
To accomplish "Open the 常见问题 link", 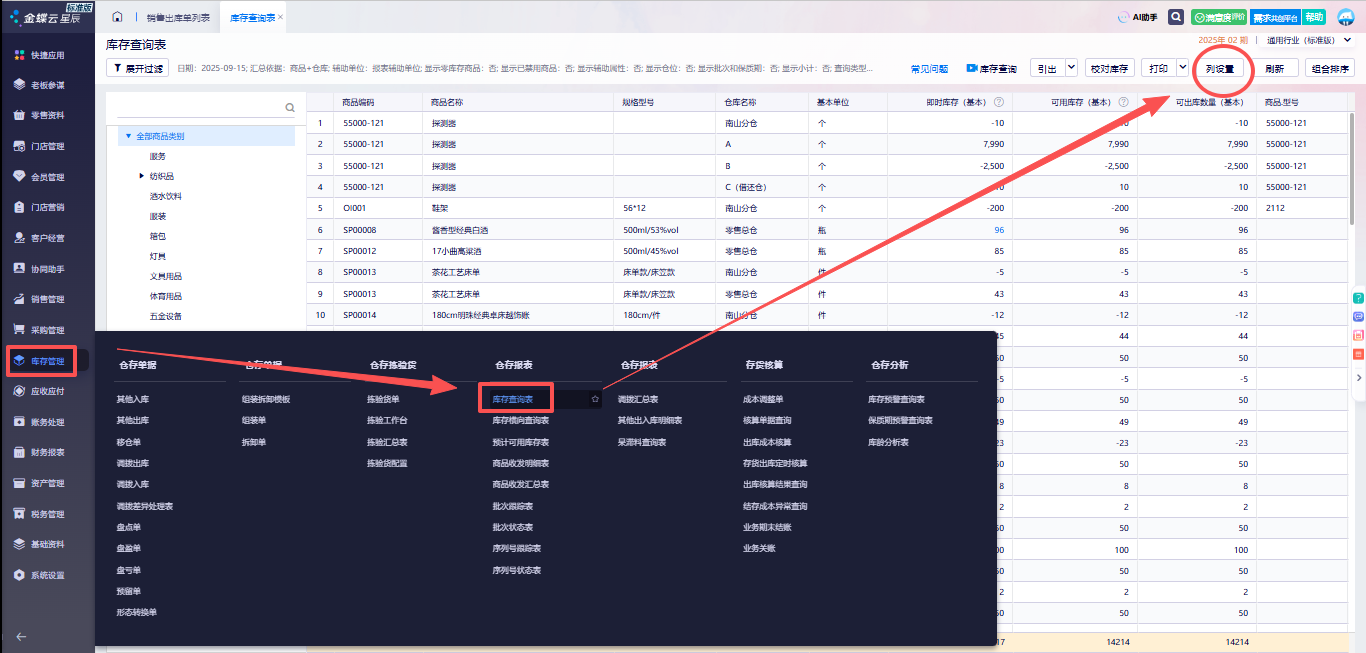I will [x=929, y=69].
